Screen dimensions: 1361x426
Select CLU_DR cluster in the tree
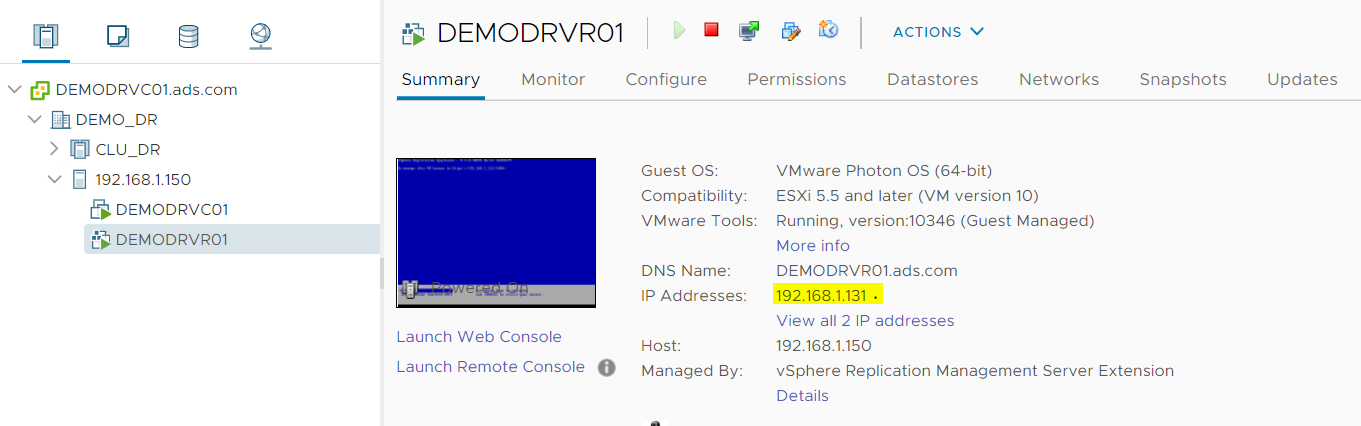click(128, 150)
